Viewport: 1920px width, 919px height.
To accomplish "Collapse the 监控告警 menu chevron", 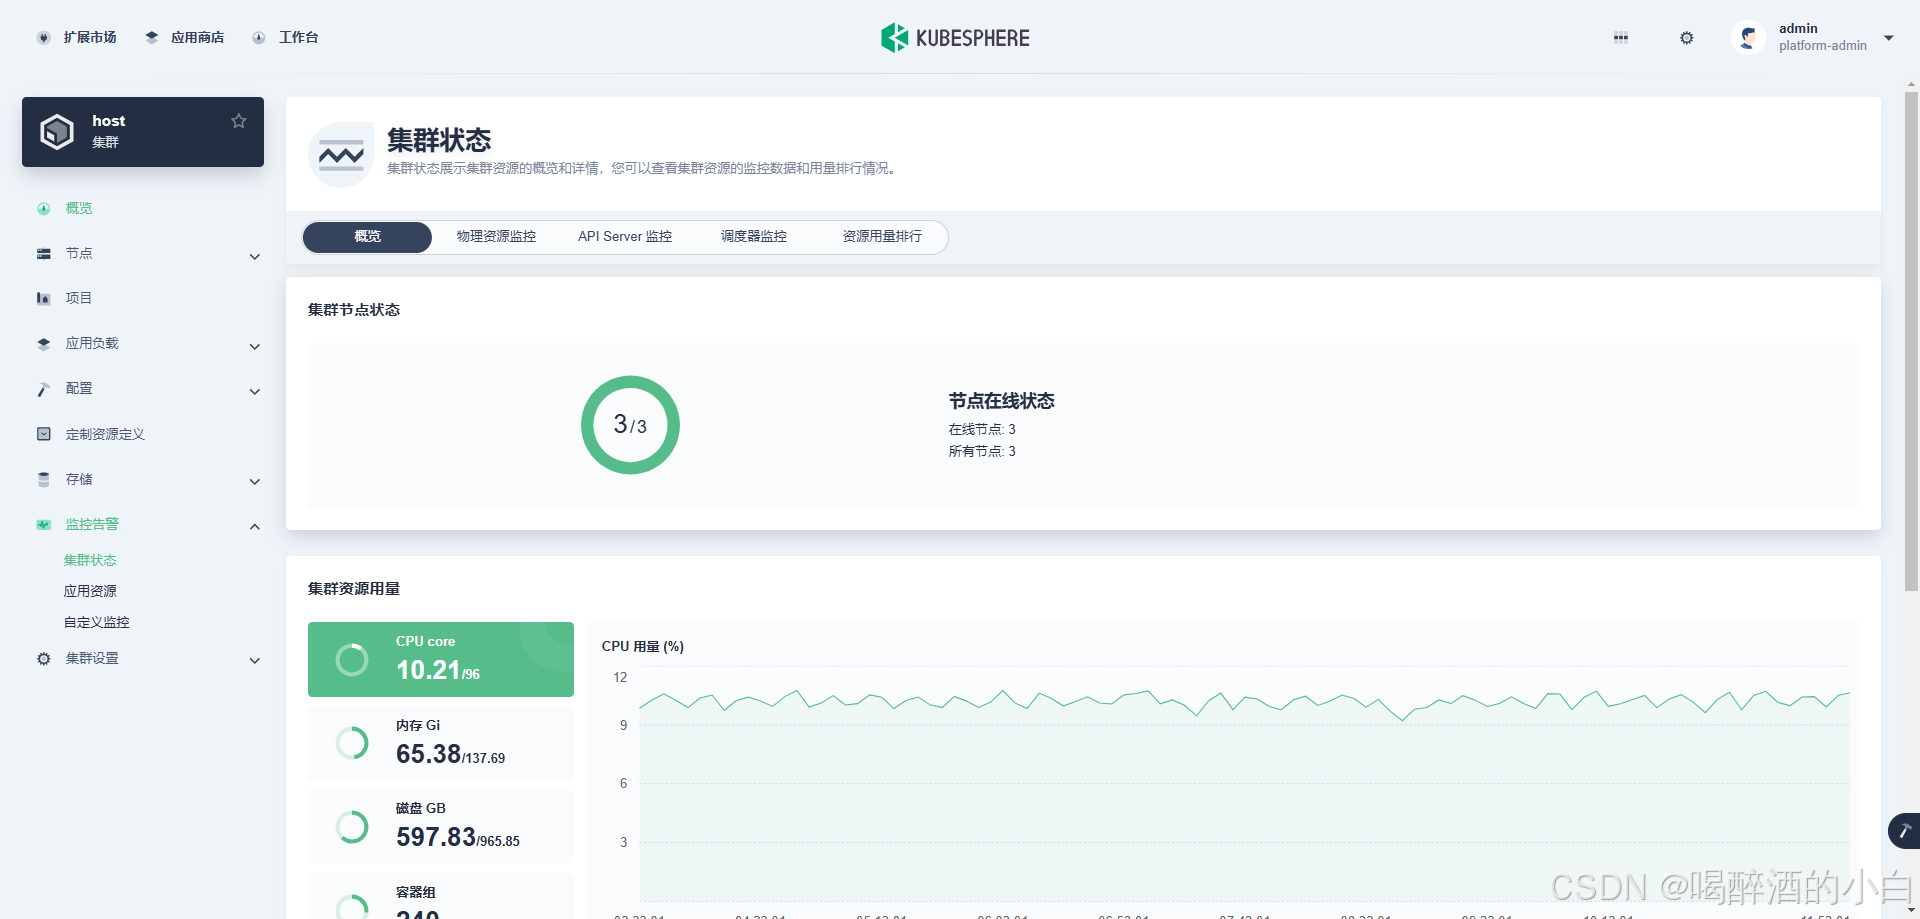I will pyautogui.click(x=255, y=527).
